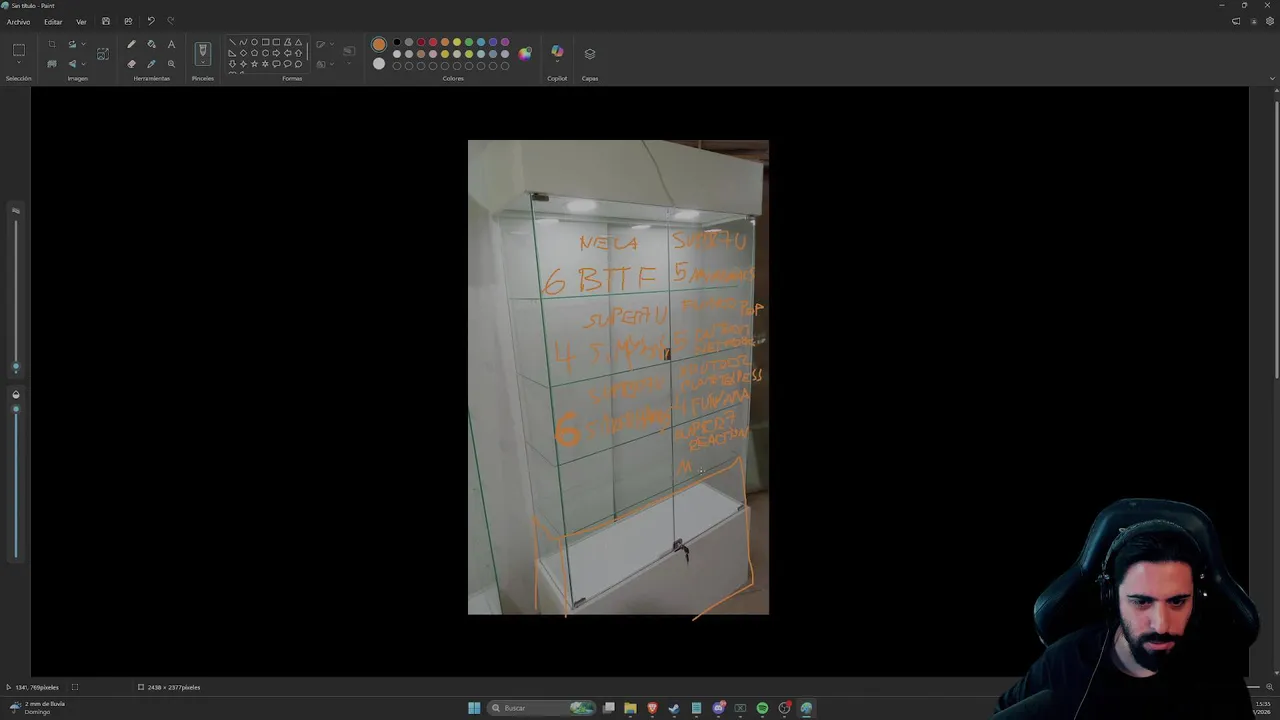This screenshot has width=1280, height=720.
Task: Select the Eraser tool
Action: 131,64
